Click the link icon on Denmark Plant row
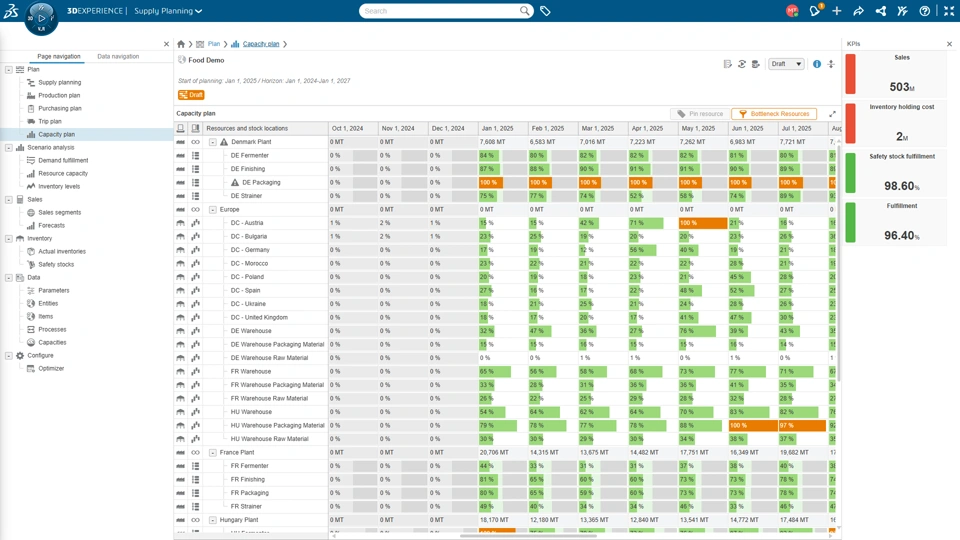 click(x=195, y=142)
